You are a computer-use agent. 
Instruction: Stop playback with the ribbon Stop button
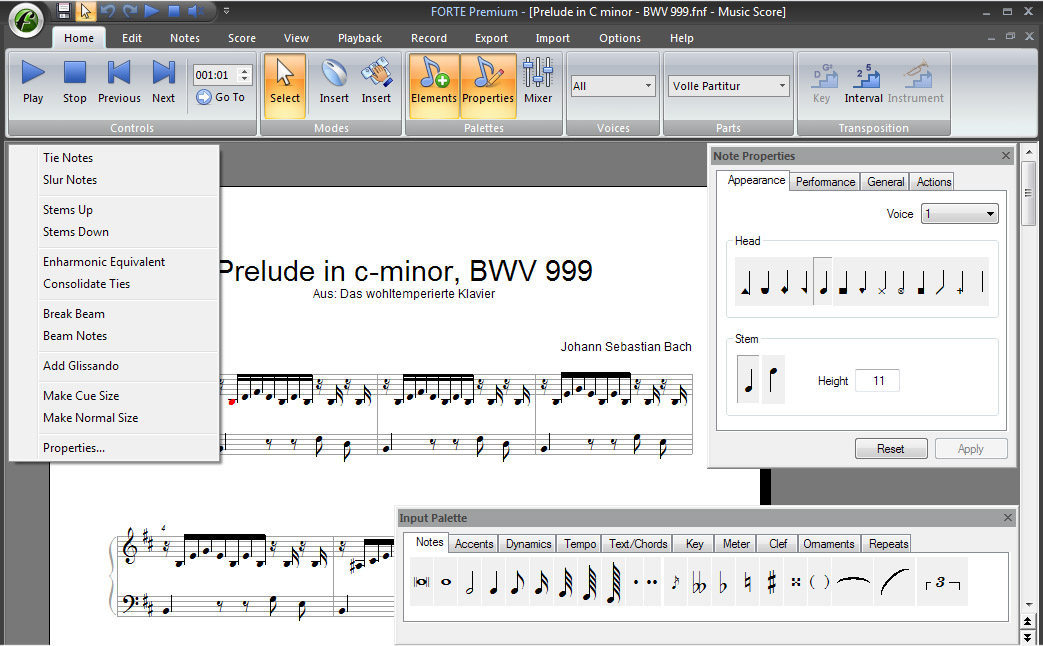(x=74, y=82)
